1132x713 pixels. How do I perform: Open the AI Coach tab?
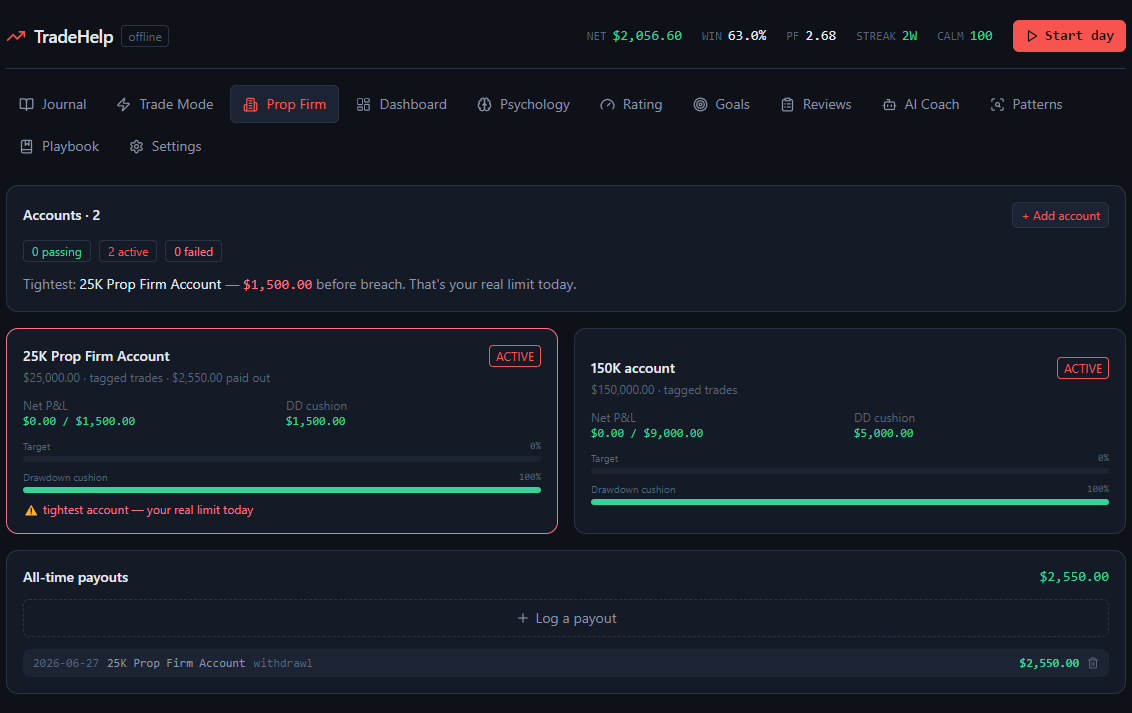click(920, 105)
